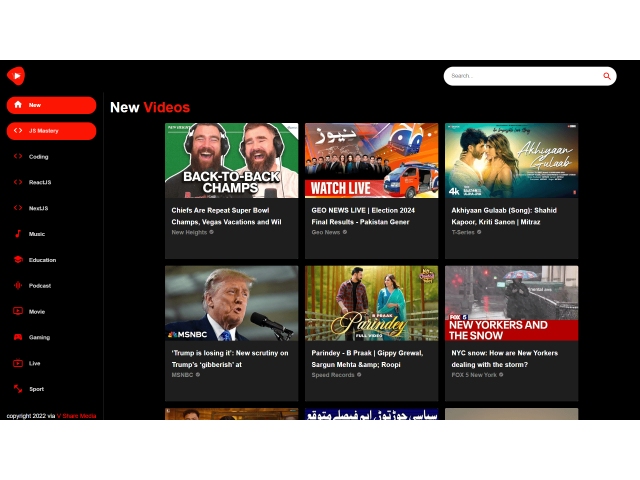
Task: Open the New Yorkers and the Snow thumbnail
Action: pos(511,302)
